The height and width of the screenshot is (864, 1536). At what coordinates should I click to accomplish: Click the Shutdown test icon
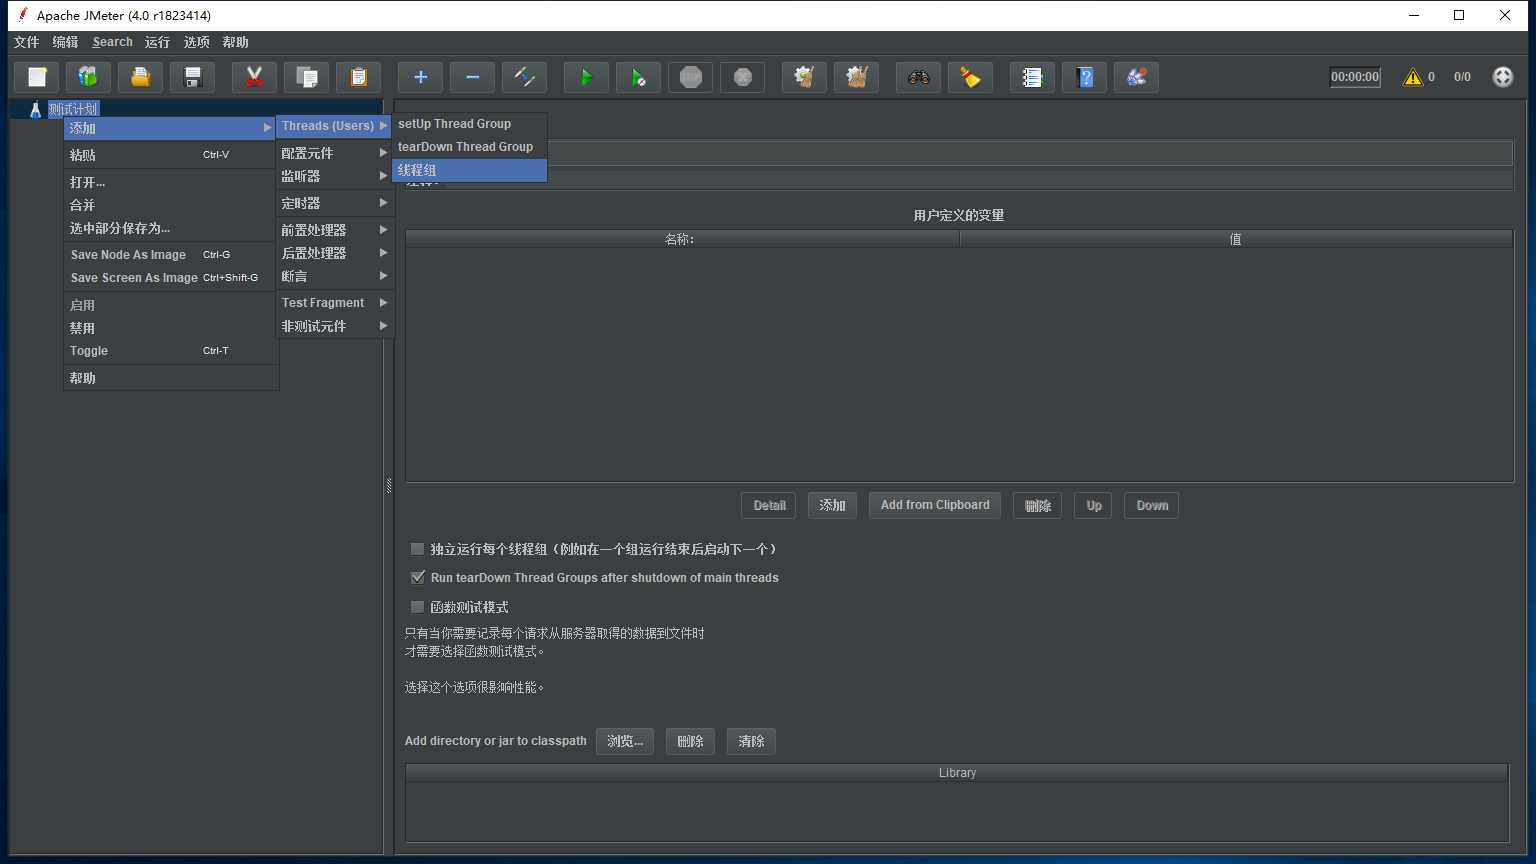click(x=743, y=77)
